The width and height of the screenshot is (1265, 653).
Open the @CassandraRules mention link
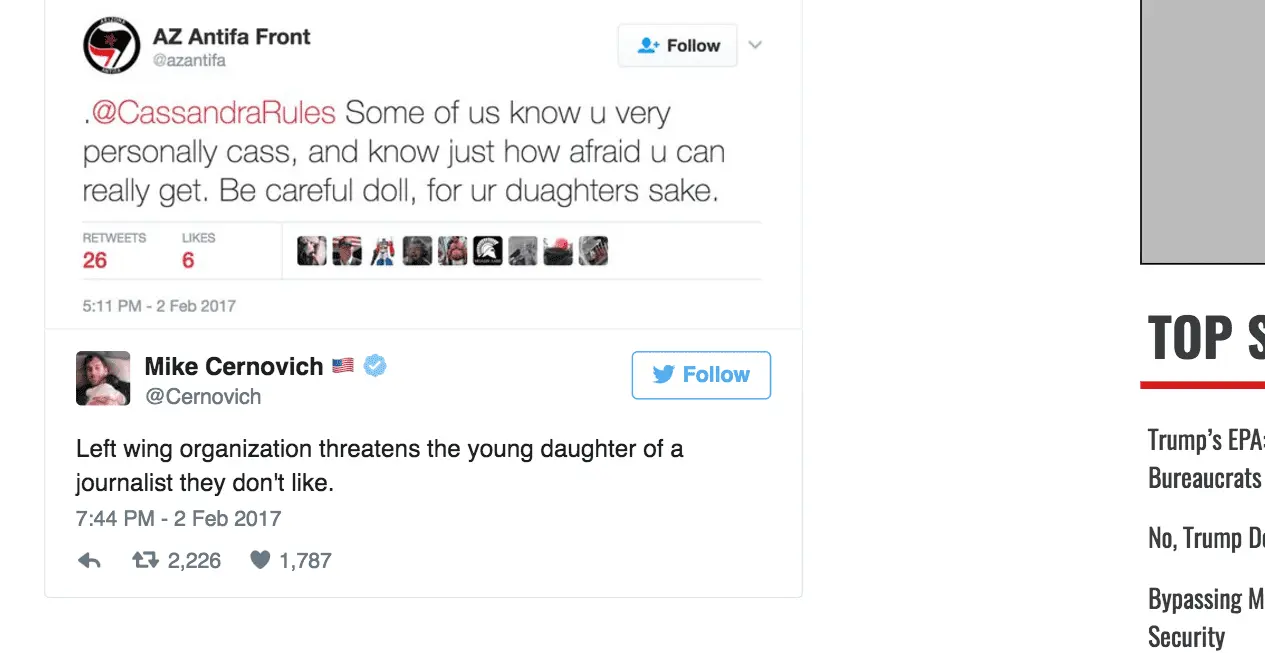pyautogui.click(x=213, y=113)
